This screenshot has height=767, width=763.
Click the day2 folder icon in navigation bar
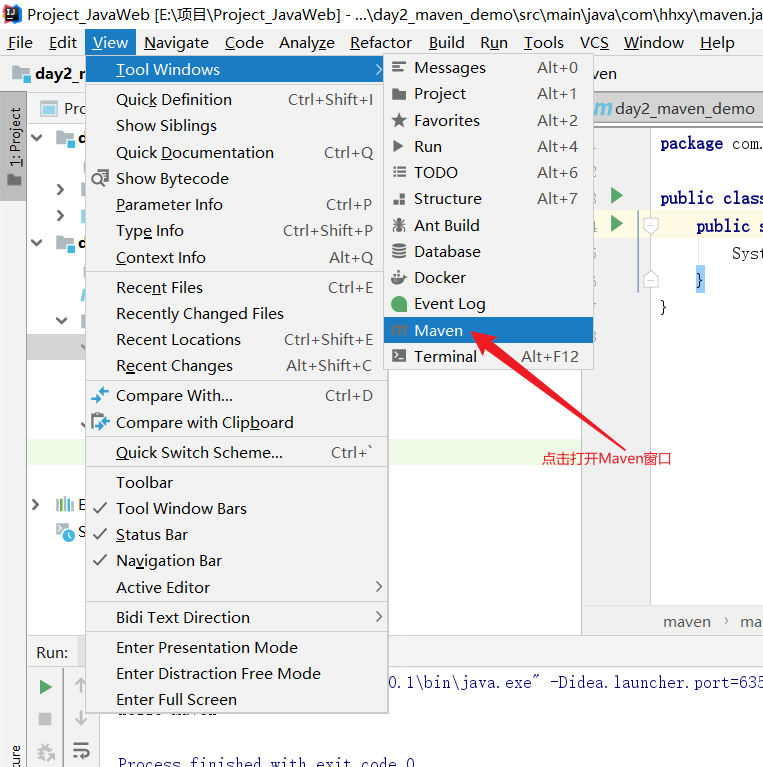pyautogui.click(x=21, y=73)
